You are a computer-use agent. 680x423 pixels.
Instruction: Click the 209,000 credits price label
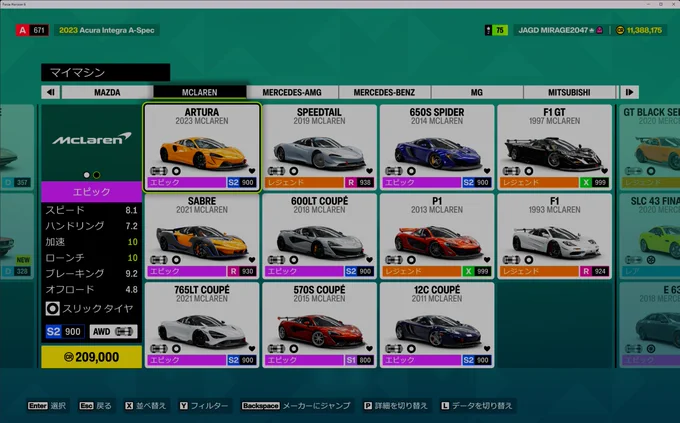point(92,357)
